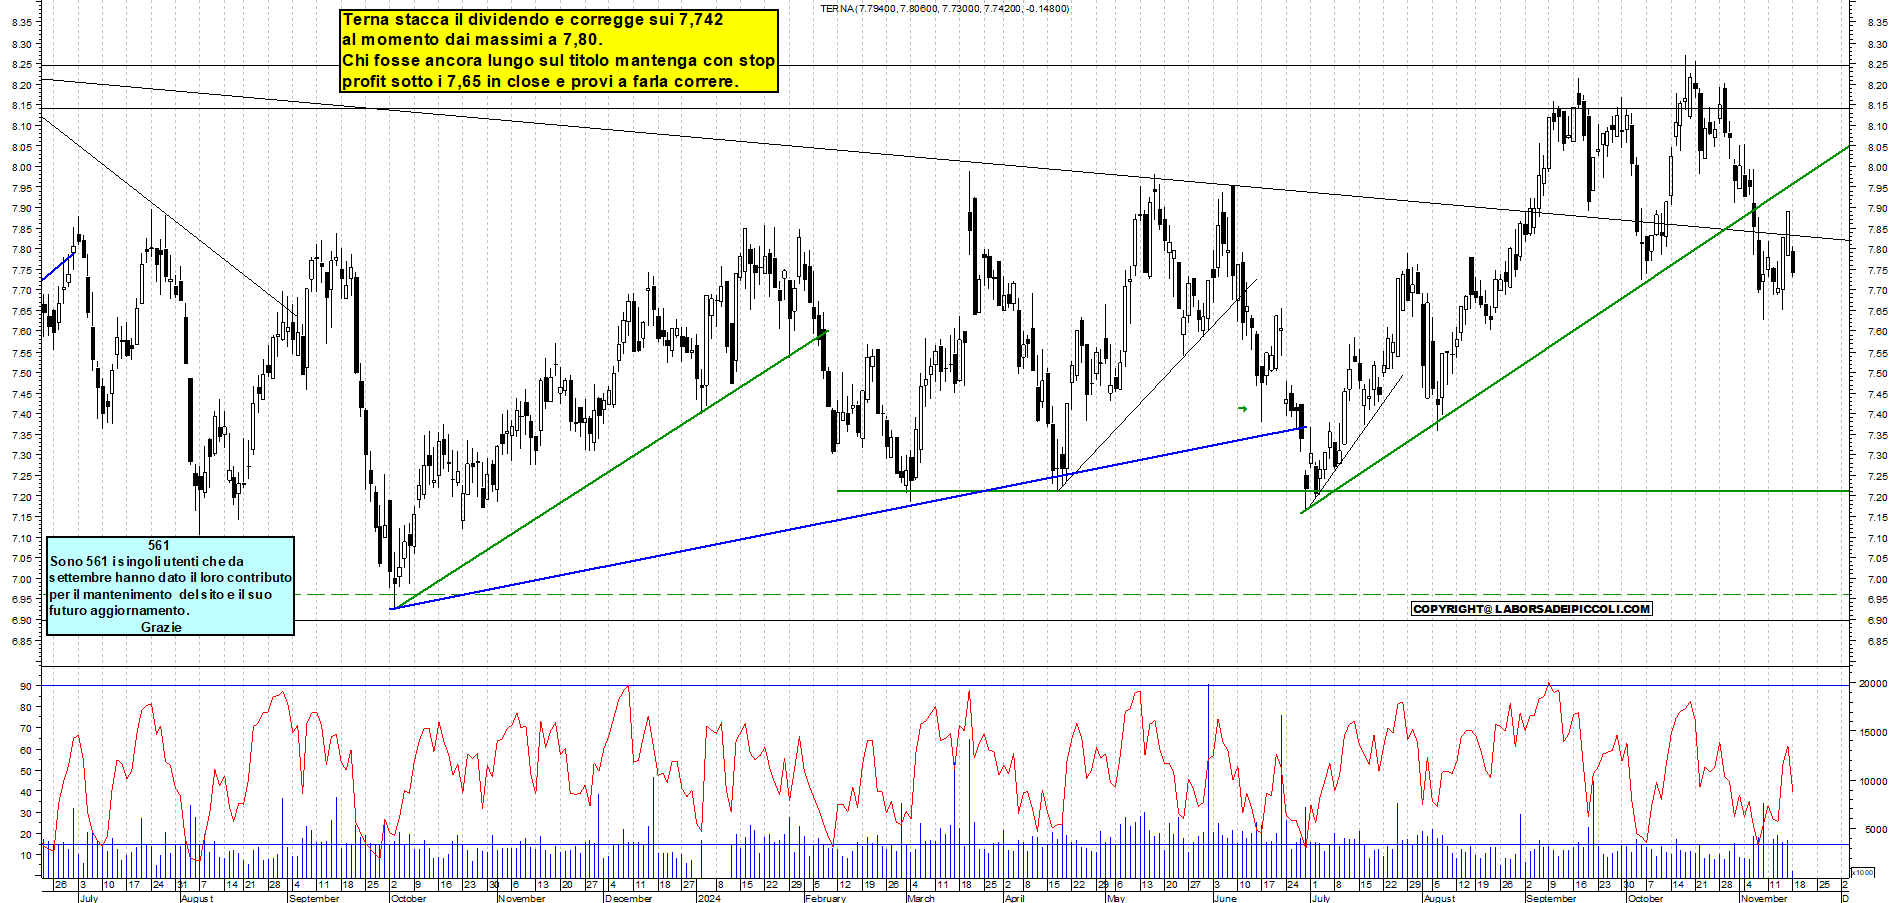Click the small green arrow marker on chart
The height and width of the screenshot is (903, 1890).
[1242, 409]
